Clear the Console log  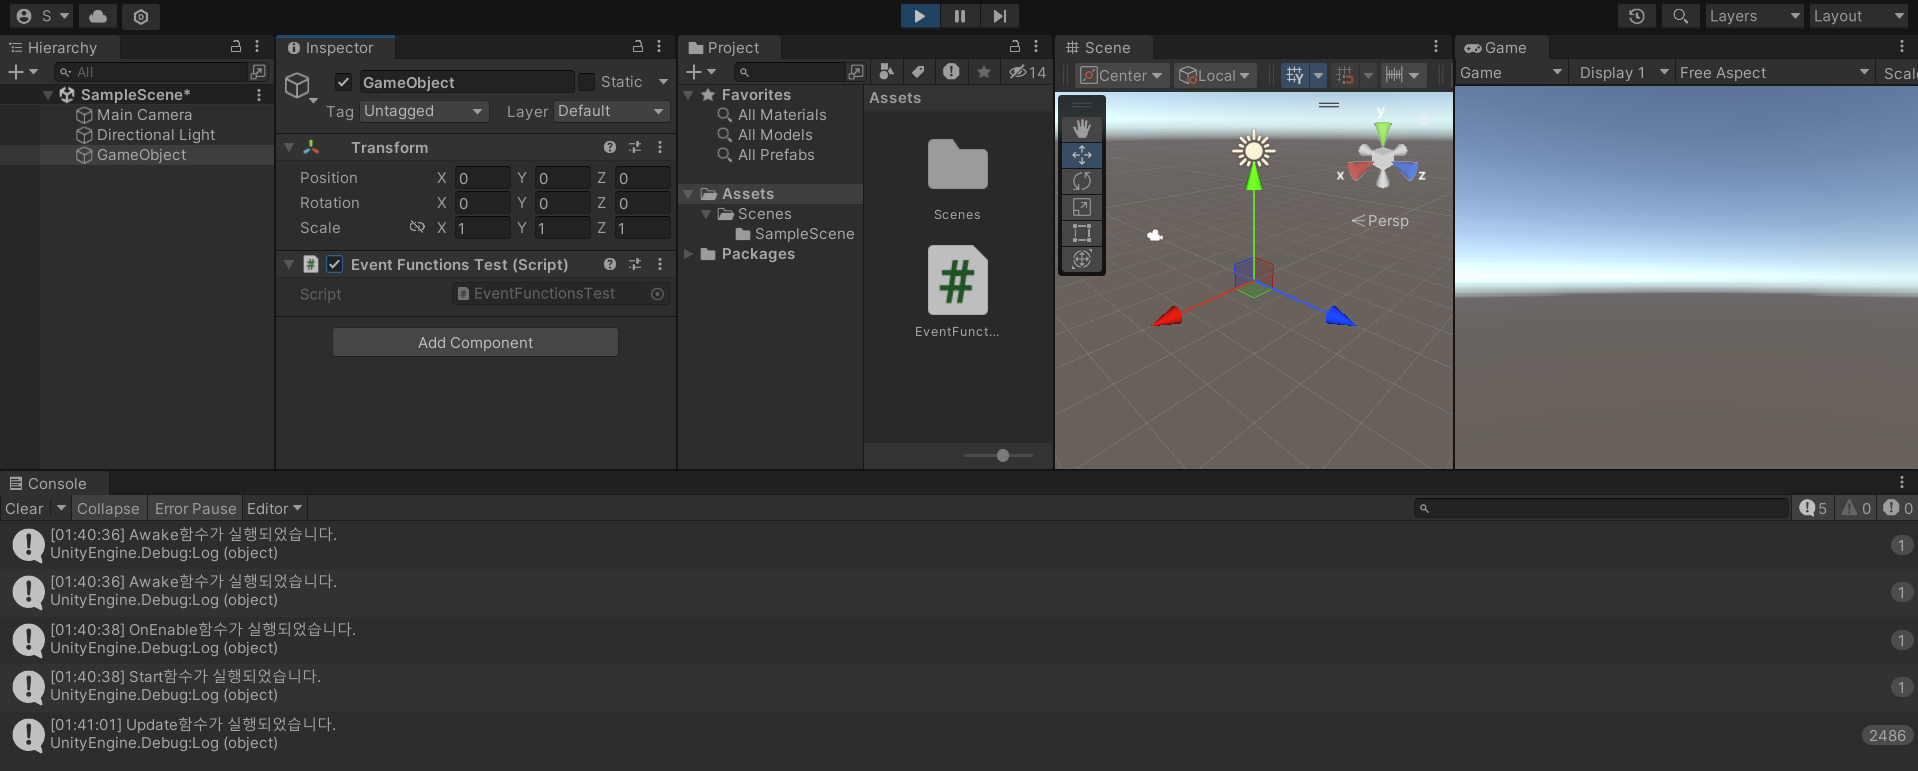(24, 508)
